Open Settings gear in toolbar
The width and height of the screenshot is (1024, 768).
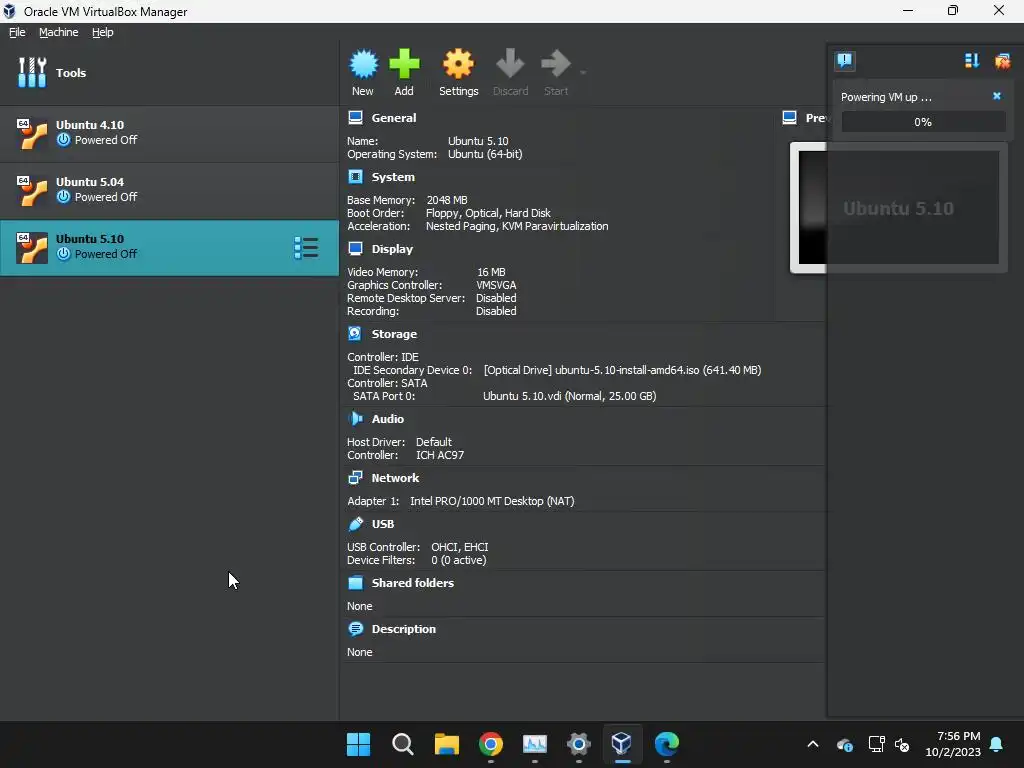click(x=458, y=72)
